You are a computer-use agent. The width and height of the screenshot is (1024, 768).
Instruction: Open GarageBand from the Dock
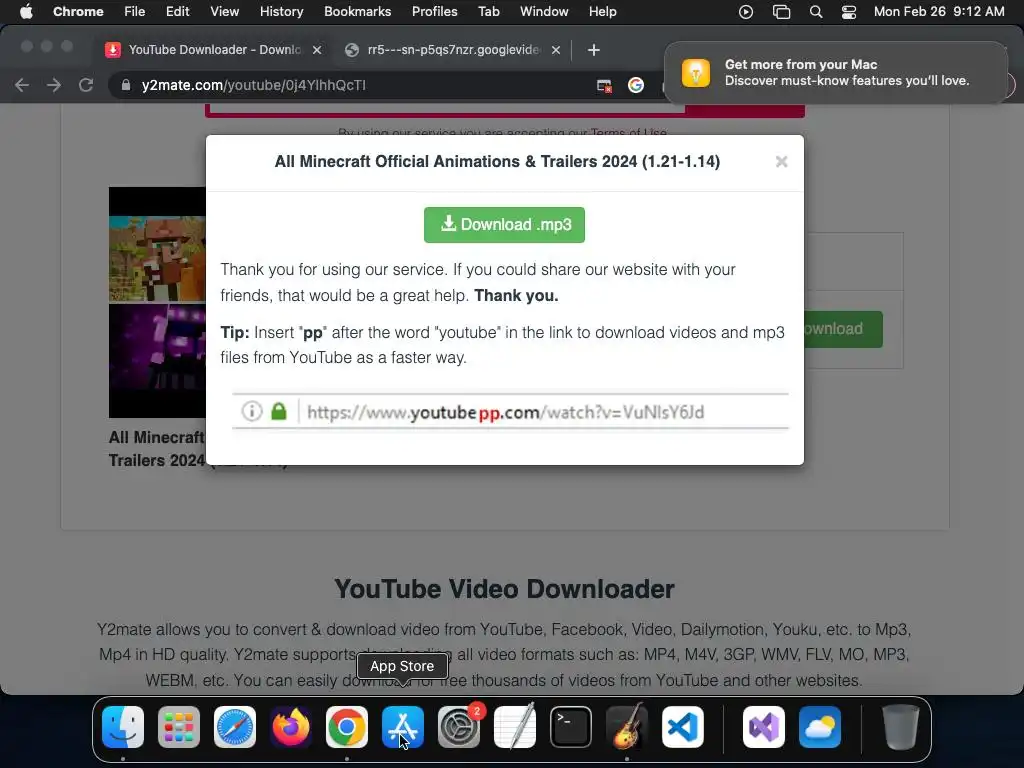(x=627, y=727)
